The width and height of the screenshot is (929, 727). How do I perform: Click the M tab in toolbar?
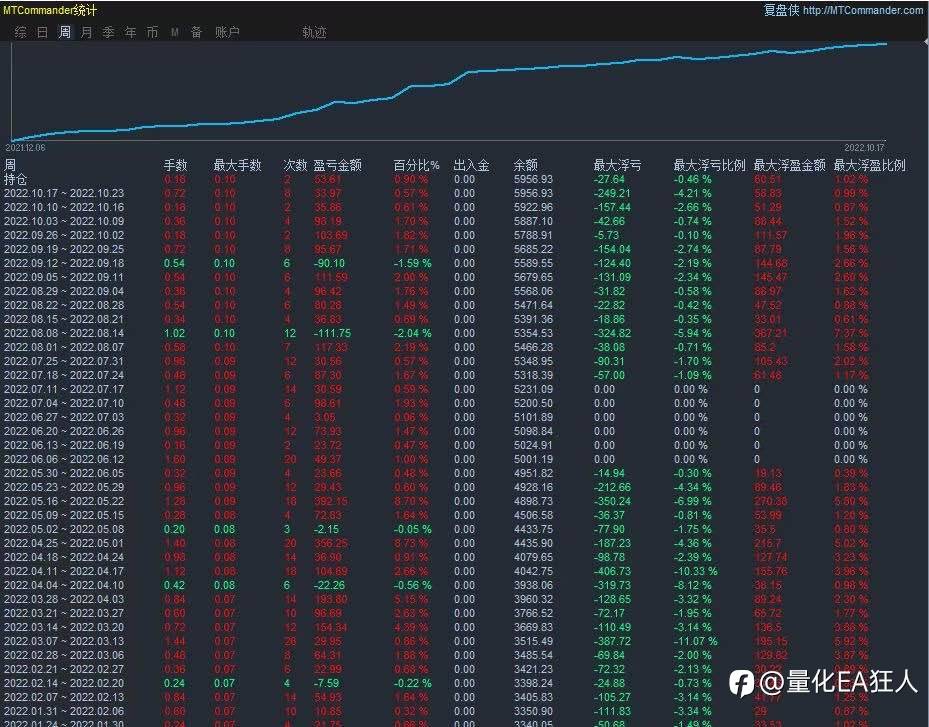point(175,32)
